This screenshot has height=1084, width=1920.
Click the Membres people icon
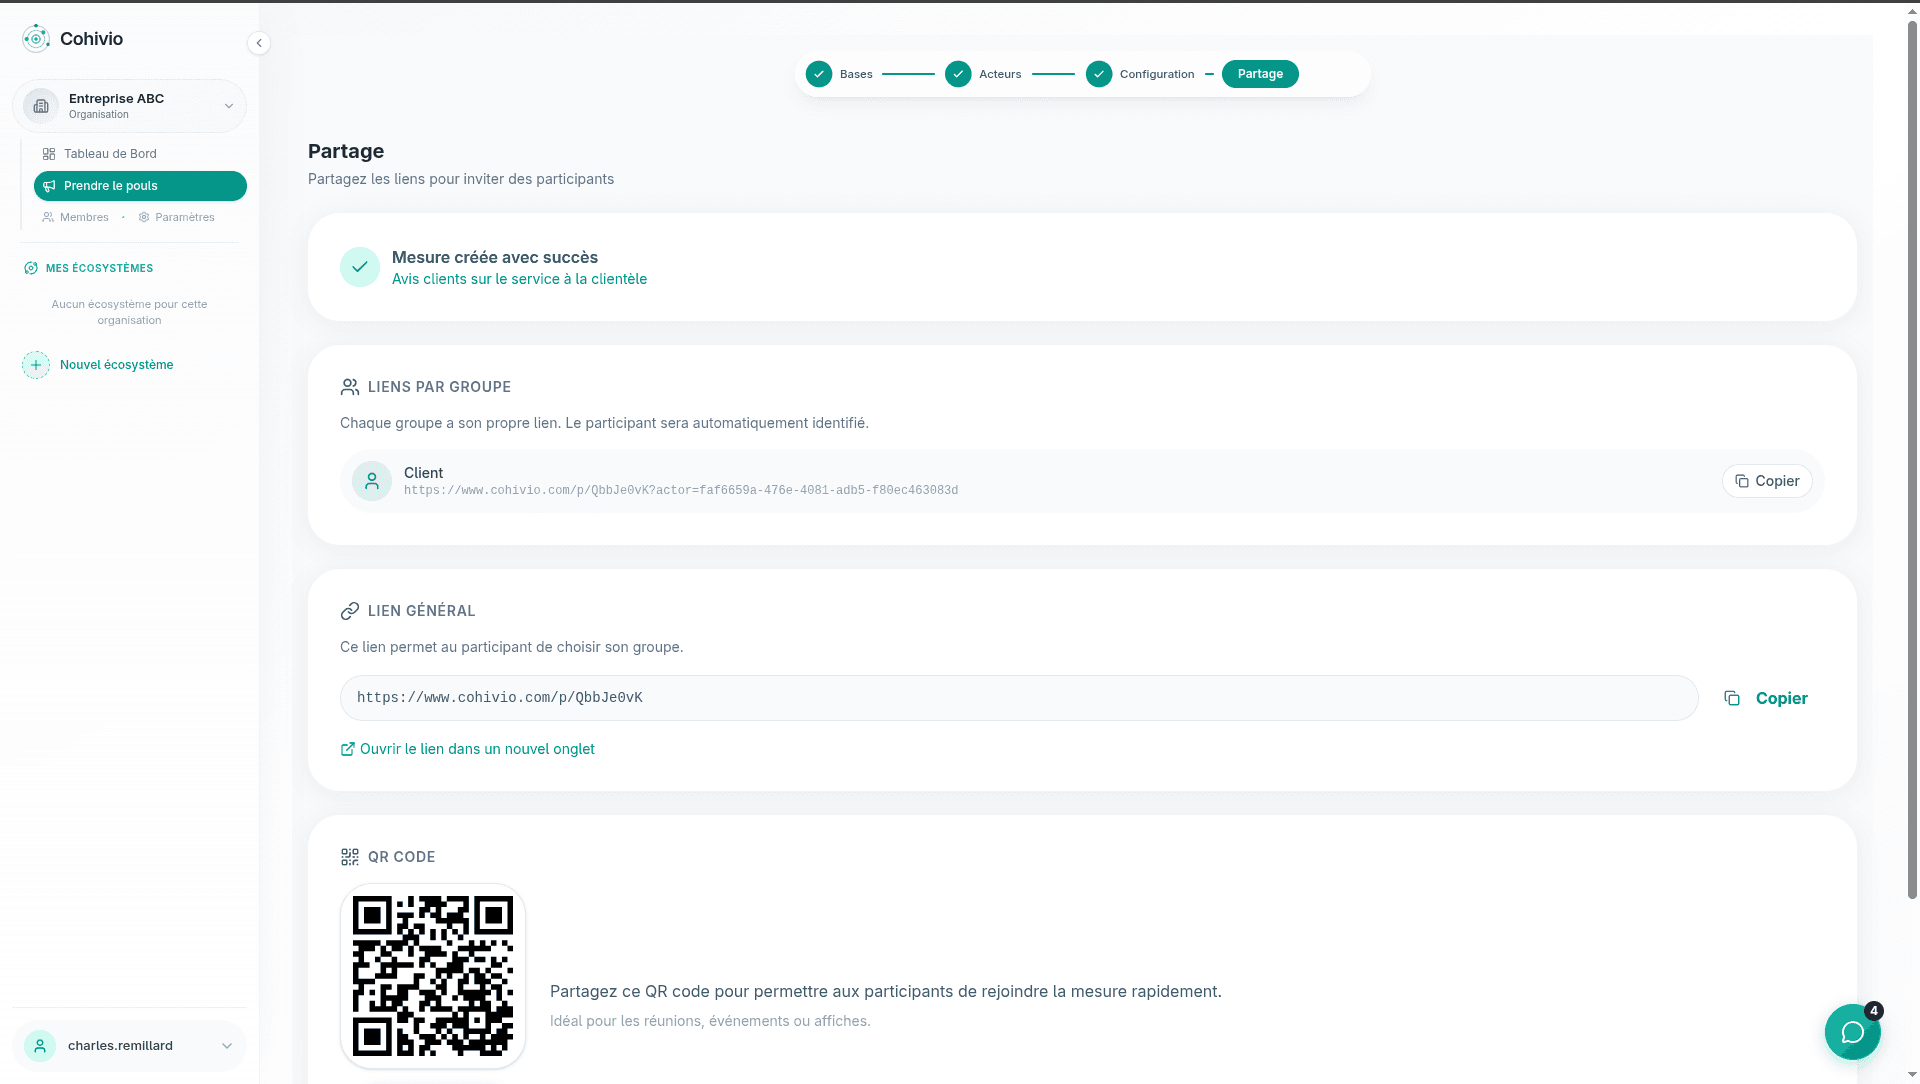(48, 217)
